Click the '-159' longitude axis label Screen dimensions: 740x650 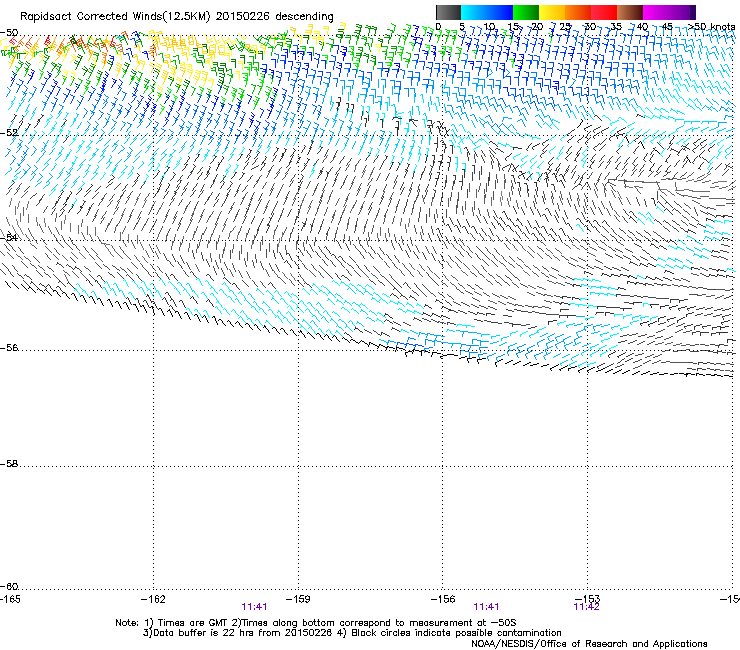coord(298,599)
